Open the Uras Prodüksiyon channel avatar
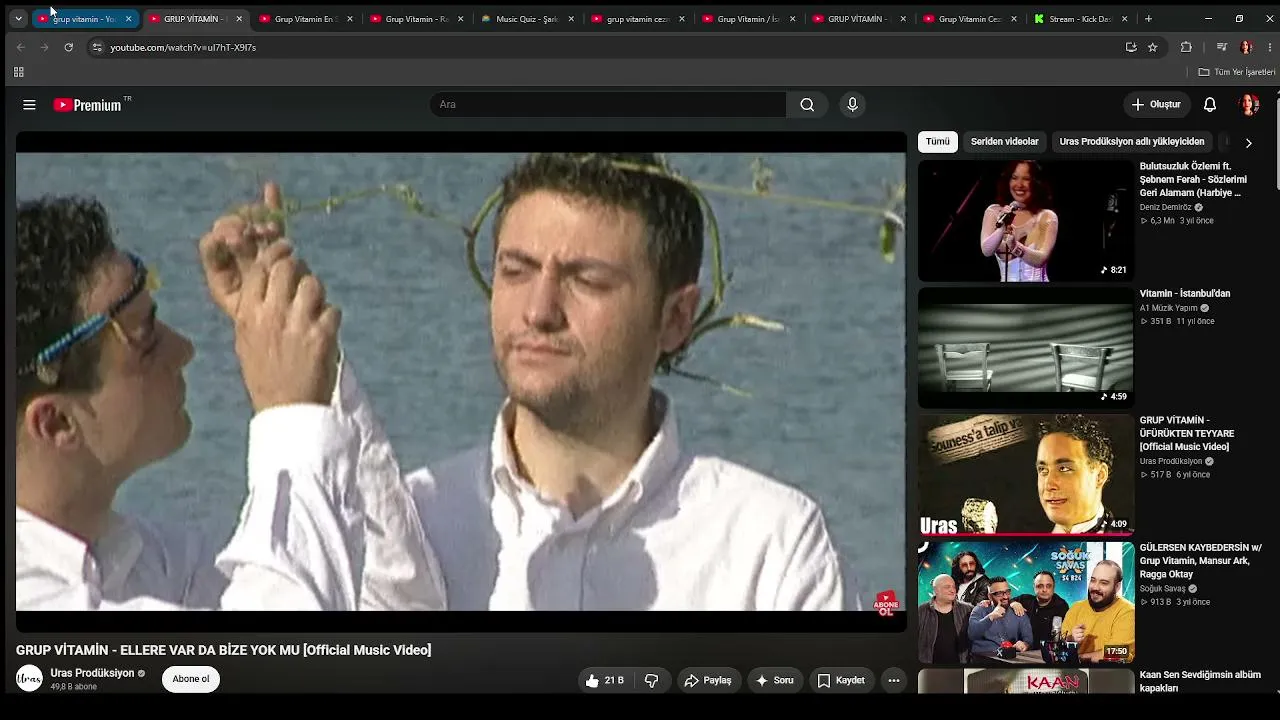The height and width of the screenshot is (720, 1280). pos(29,679)
